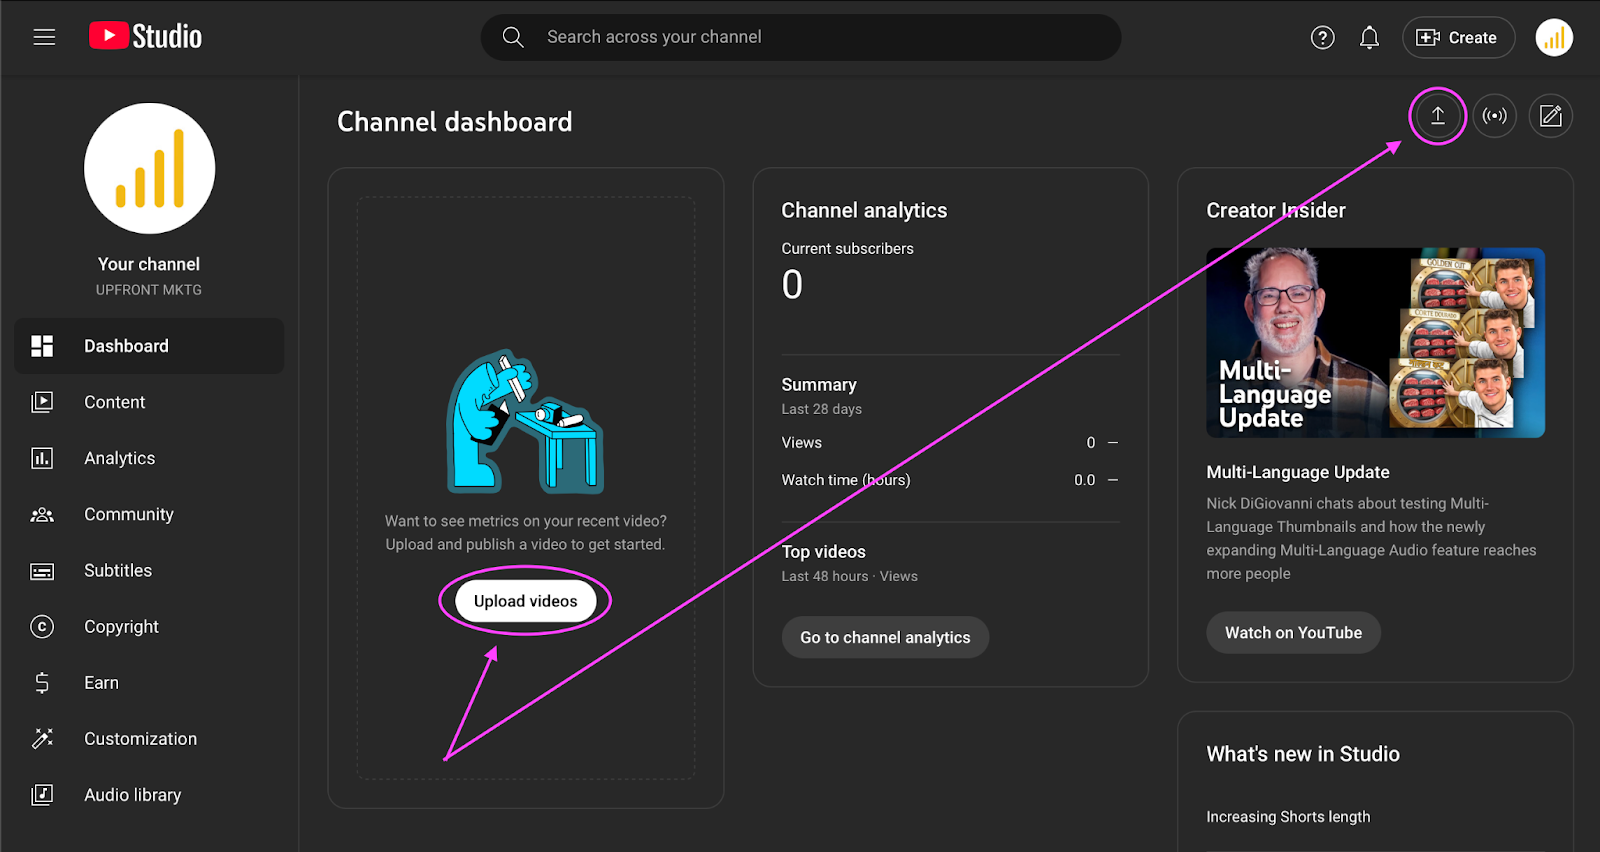Viewport: 1600px width, 852px height.
Task: Focus the Search across your channel field
Action: tap(800, 37)
